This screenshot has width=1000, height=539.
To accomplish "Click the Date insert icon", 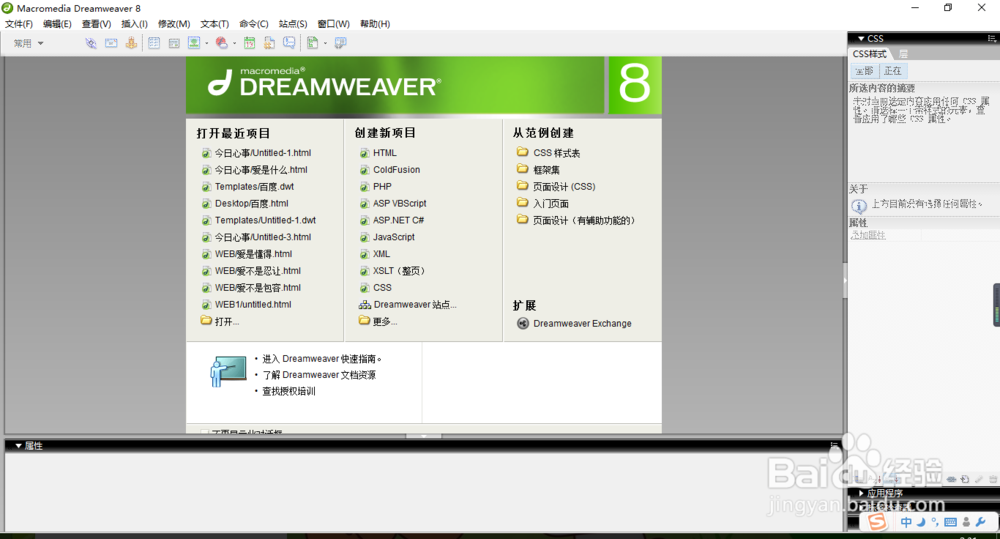I will click(249, 43).
